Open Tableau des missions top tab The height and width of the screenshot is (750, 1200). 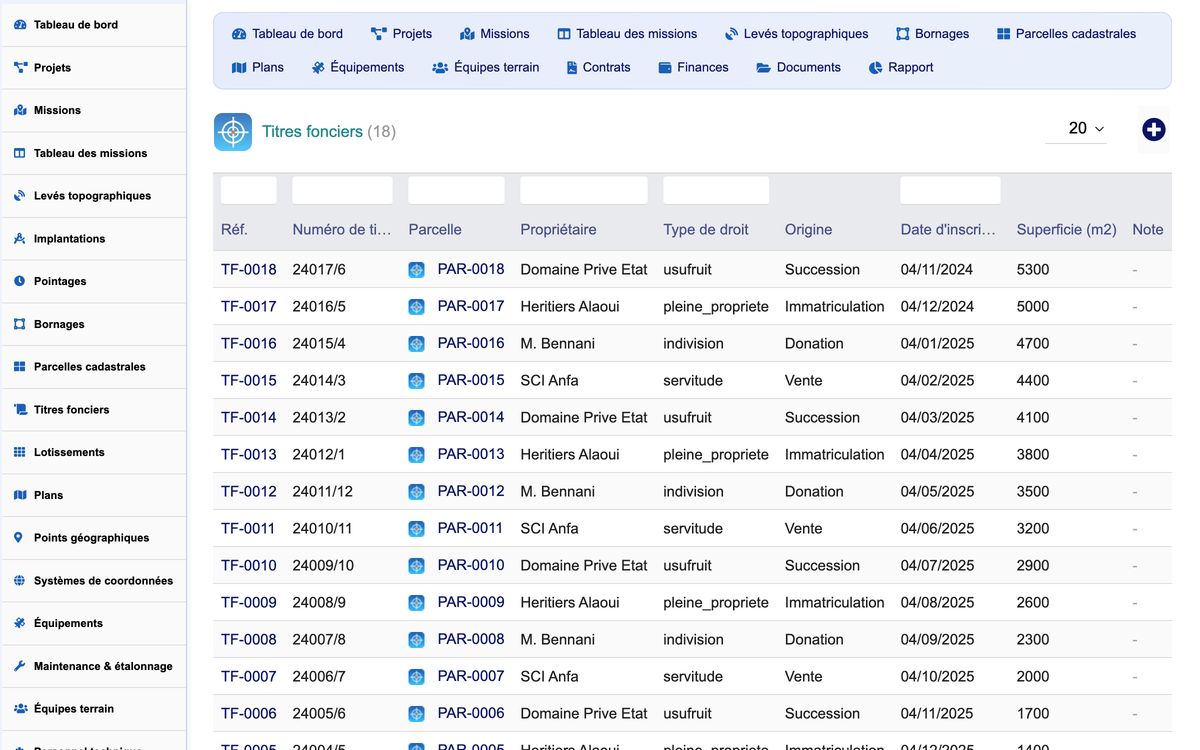(x=627, y=34)
